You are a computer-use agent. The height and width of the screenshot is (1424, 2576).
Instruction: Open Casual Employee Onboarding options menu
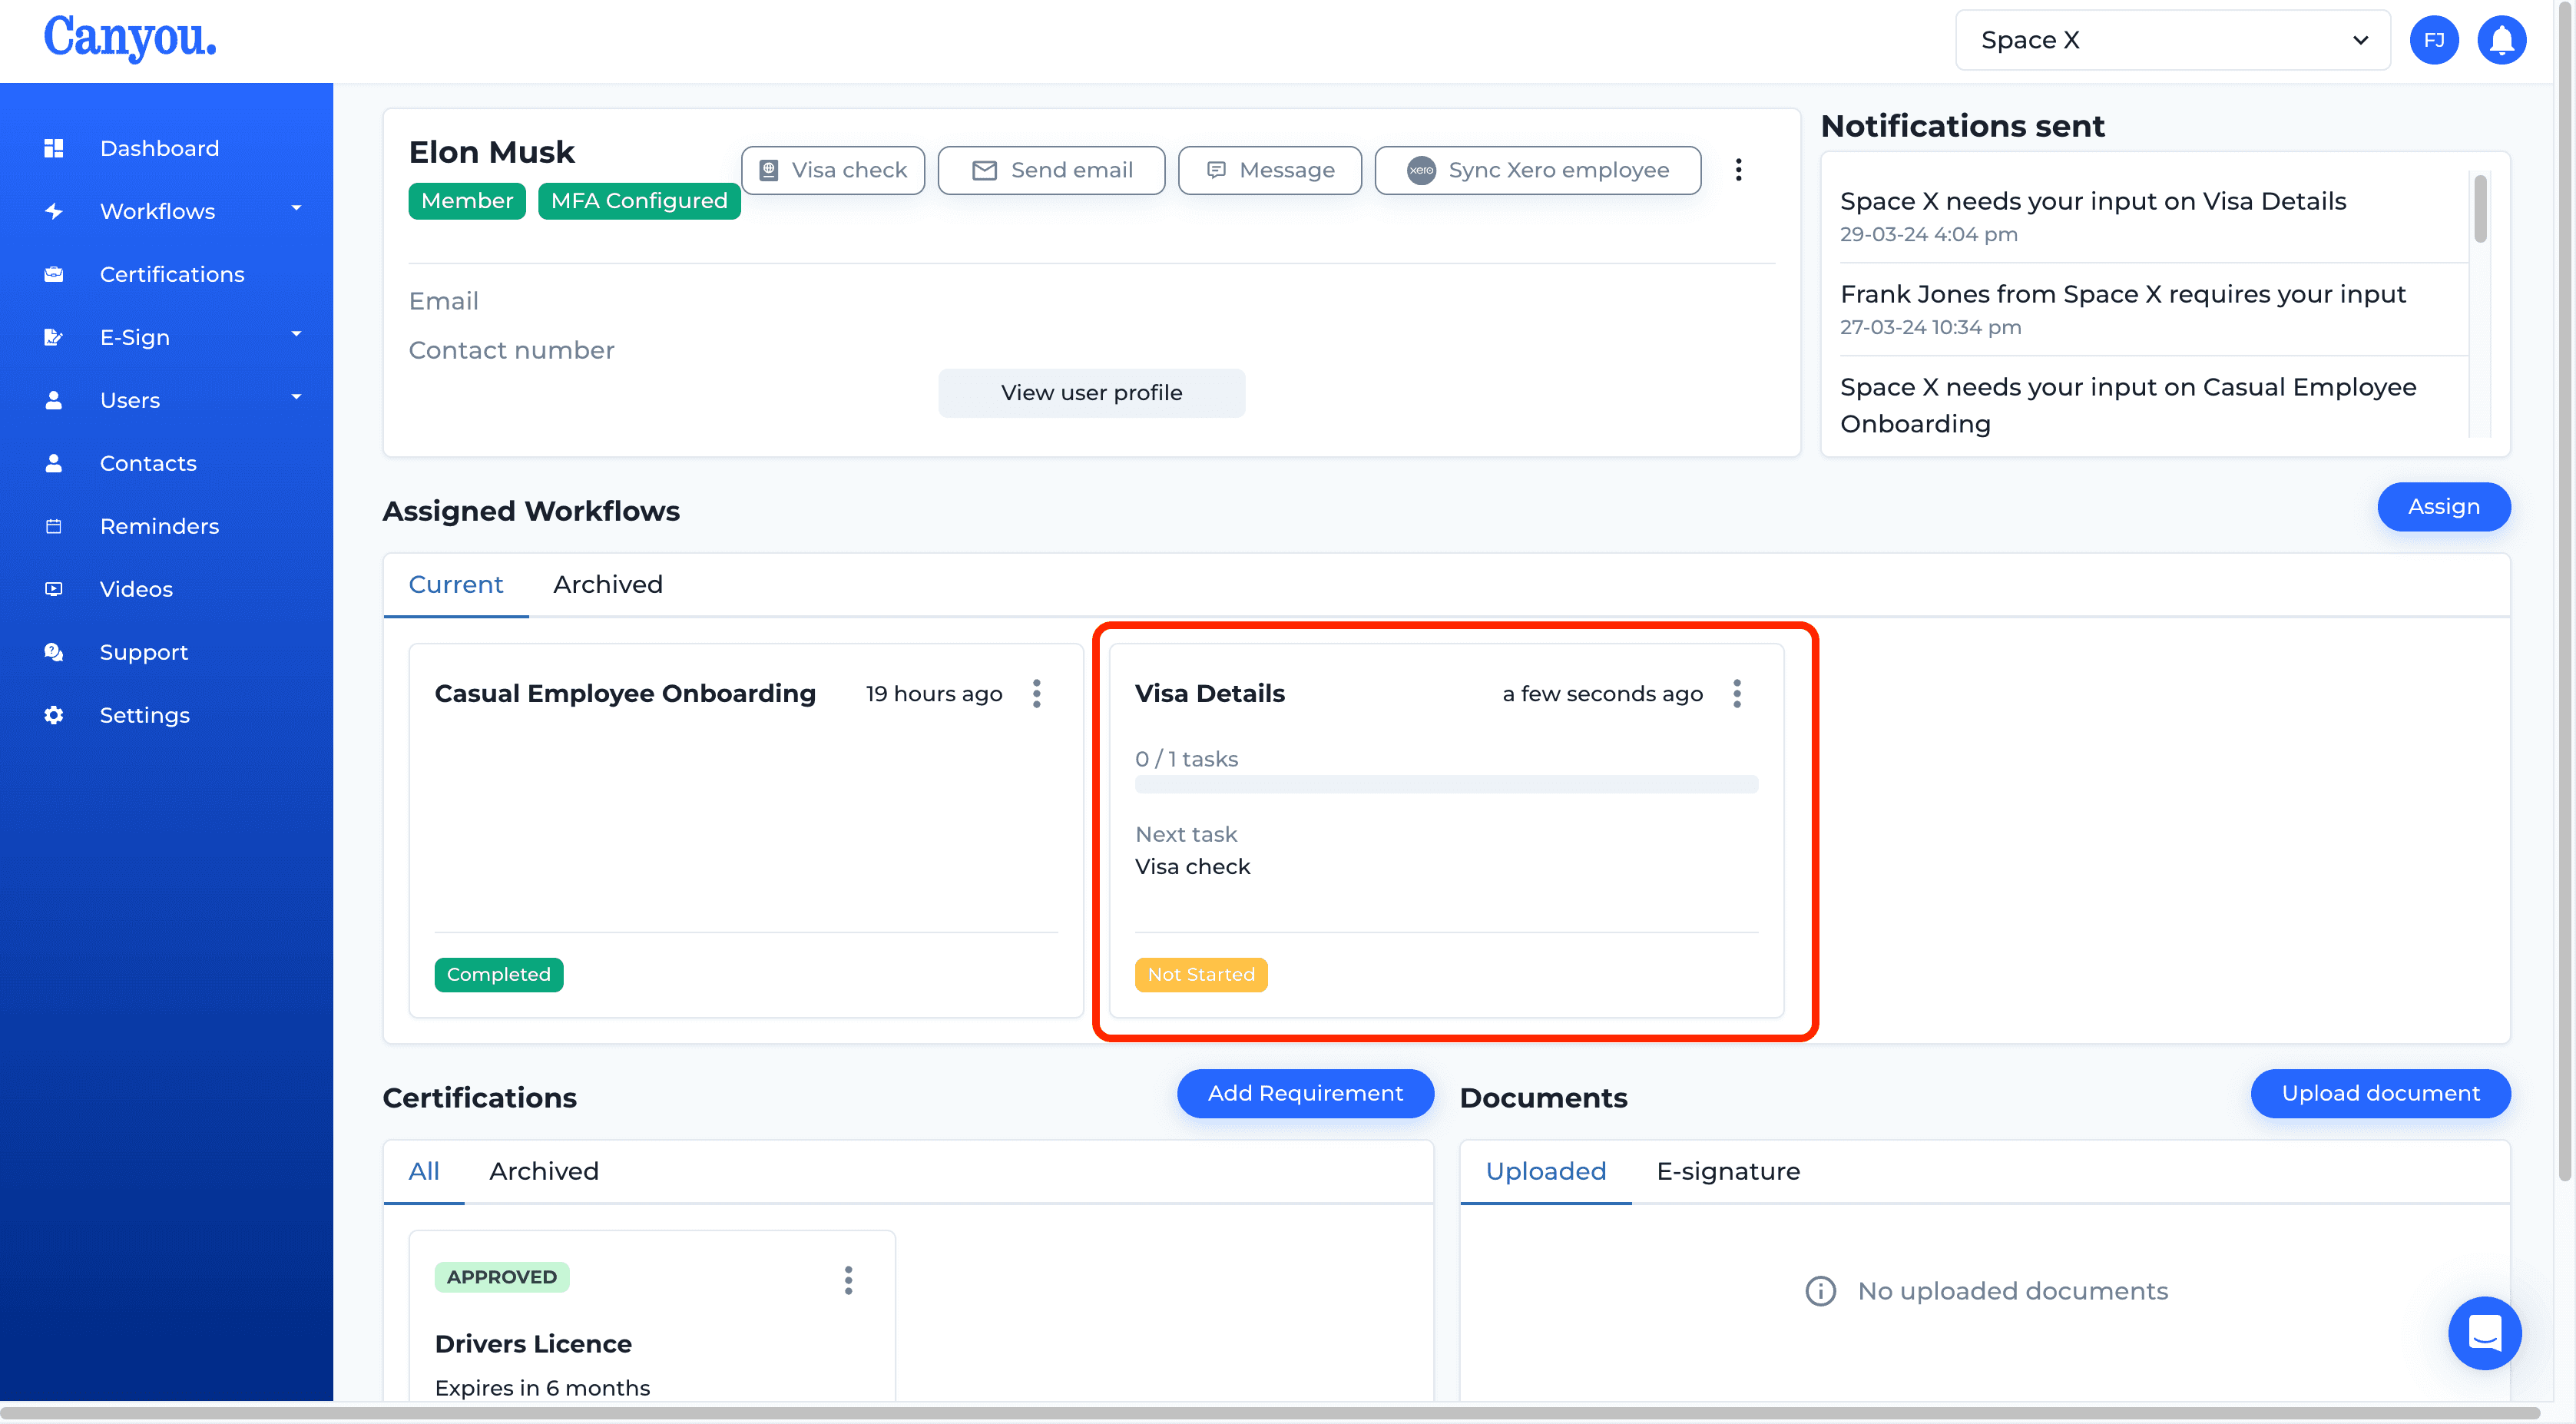(x=1037, y=694)
